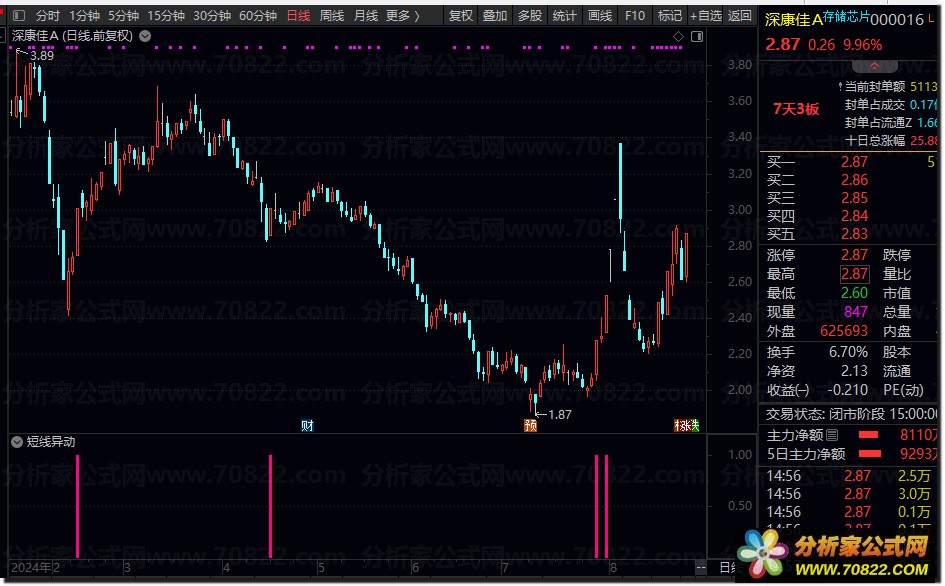
Task: Open the 多股 multi-stock view
Action: tap(530, 16)
